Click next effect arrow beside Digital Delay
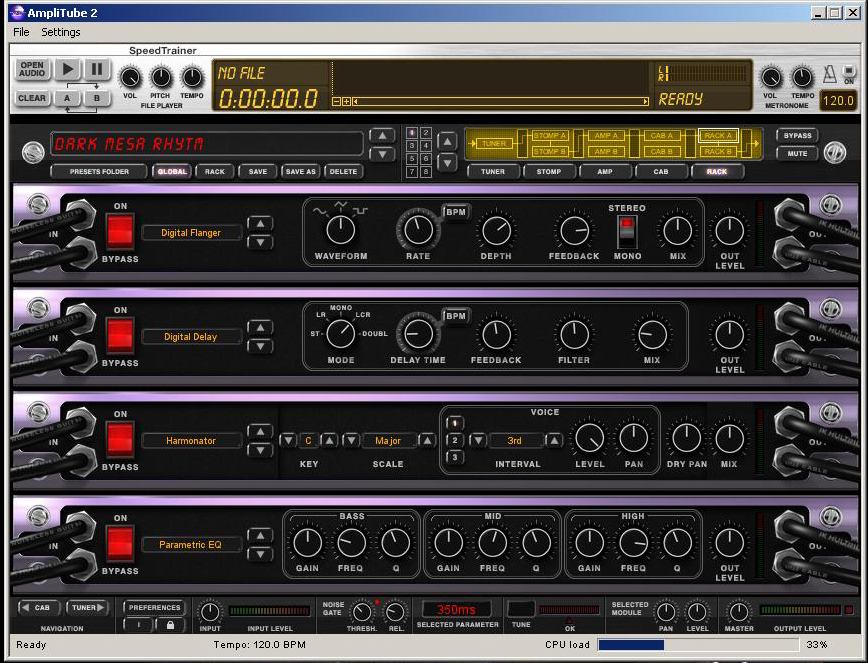868x663 pixels. click(x=259, y=347)
